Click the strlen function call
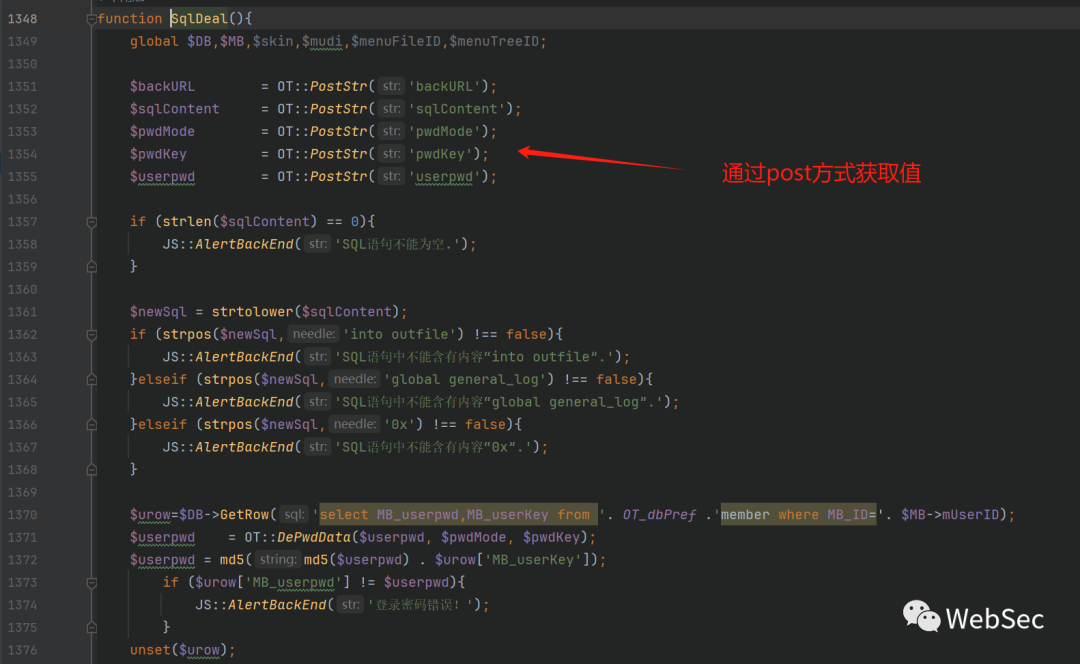This screenshot has height=664, width=1080. (187, 222)
